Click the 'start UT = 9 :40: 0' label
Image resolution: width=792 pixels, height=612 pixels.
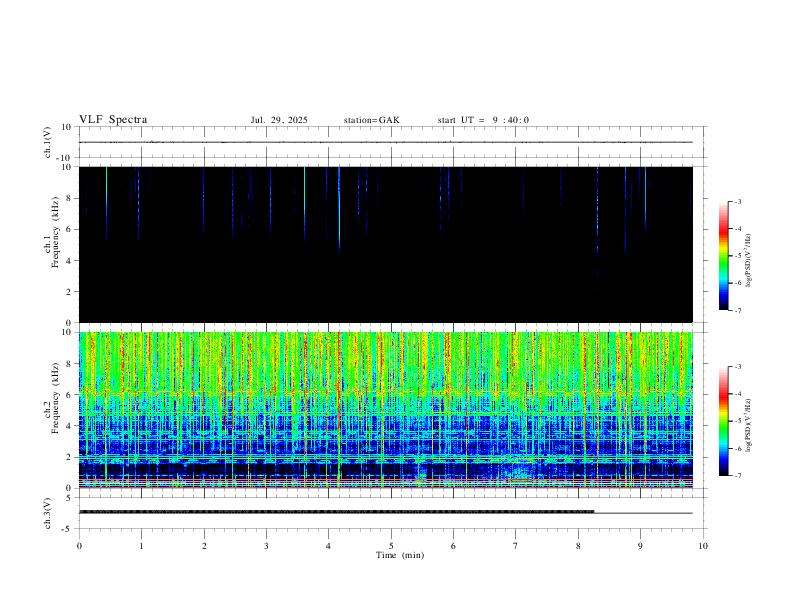(x=483, y=120)
